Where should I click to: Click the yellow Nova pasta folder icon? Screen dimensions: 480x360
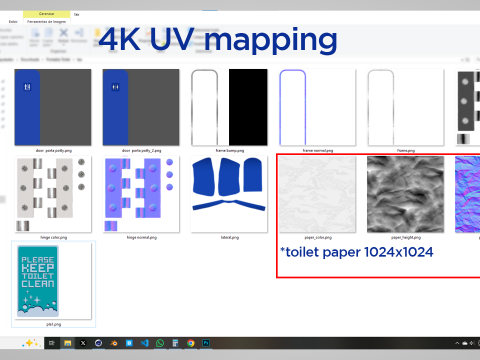98,33
